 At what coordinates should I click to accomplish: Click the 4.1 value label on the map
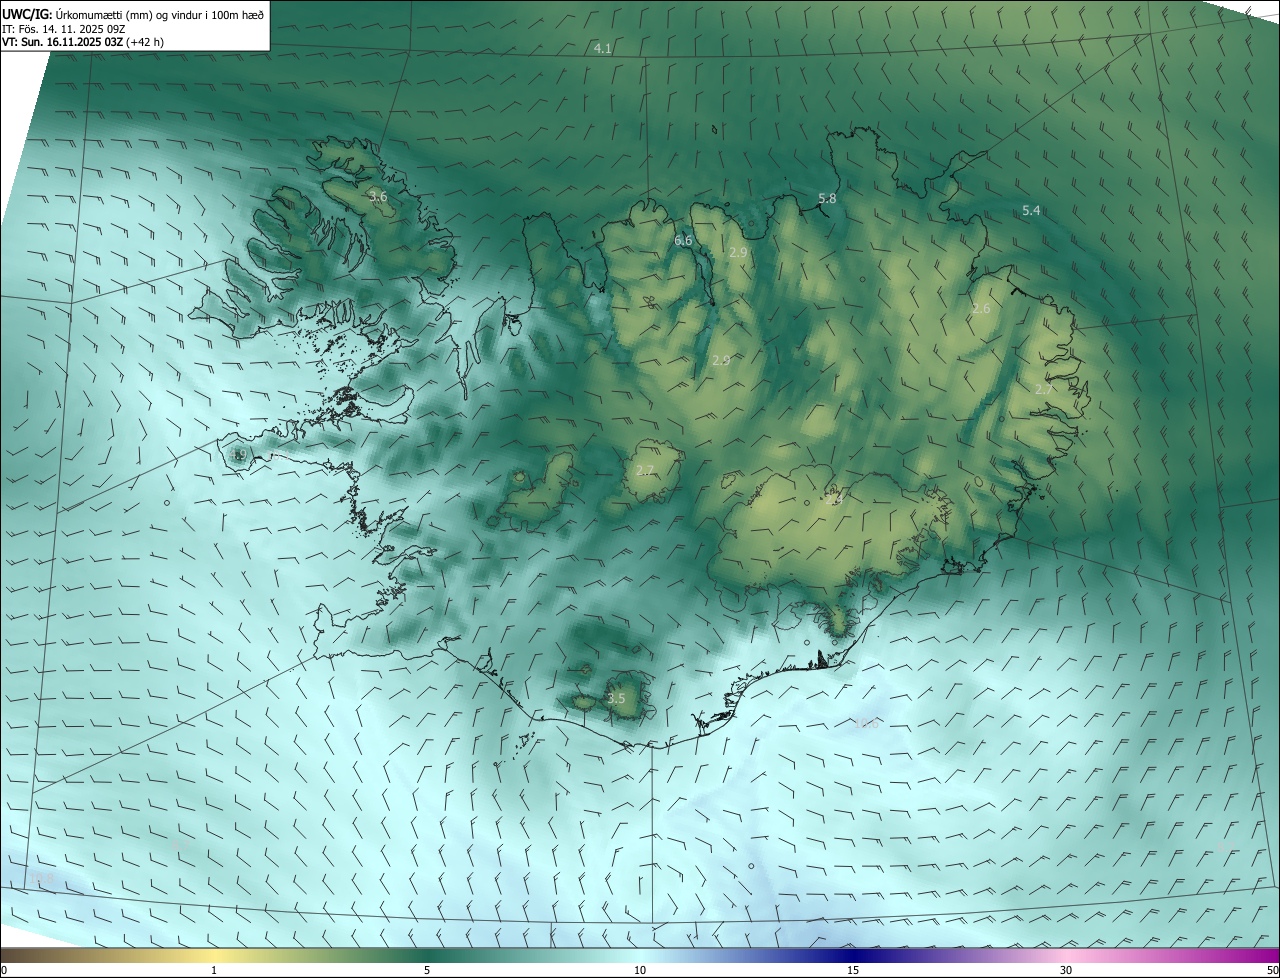[x=602, y=48]
